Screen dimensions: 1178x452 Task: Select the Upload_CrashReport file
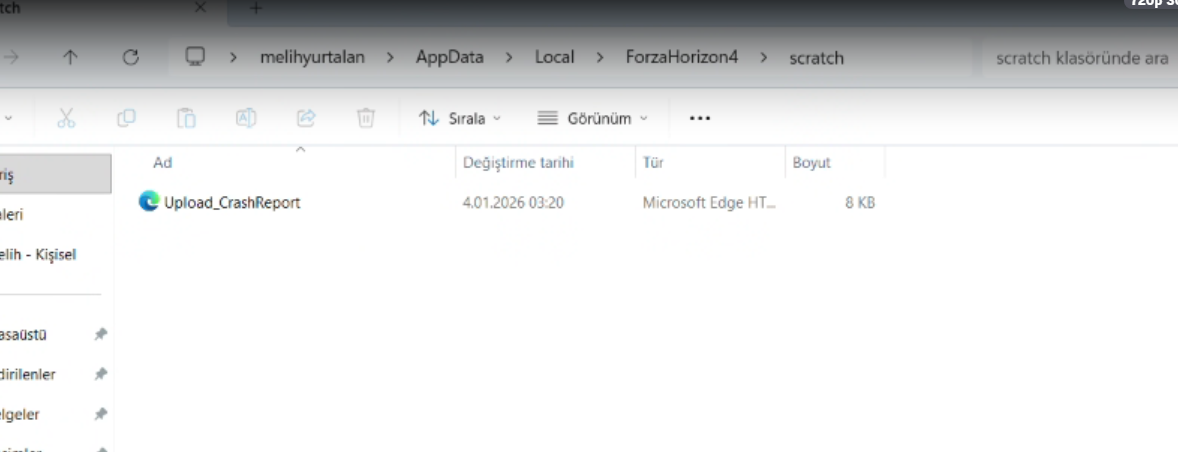pos(232,203)
